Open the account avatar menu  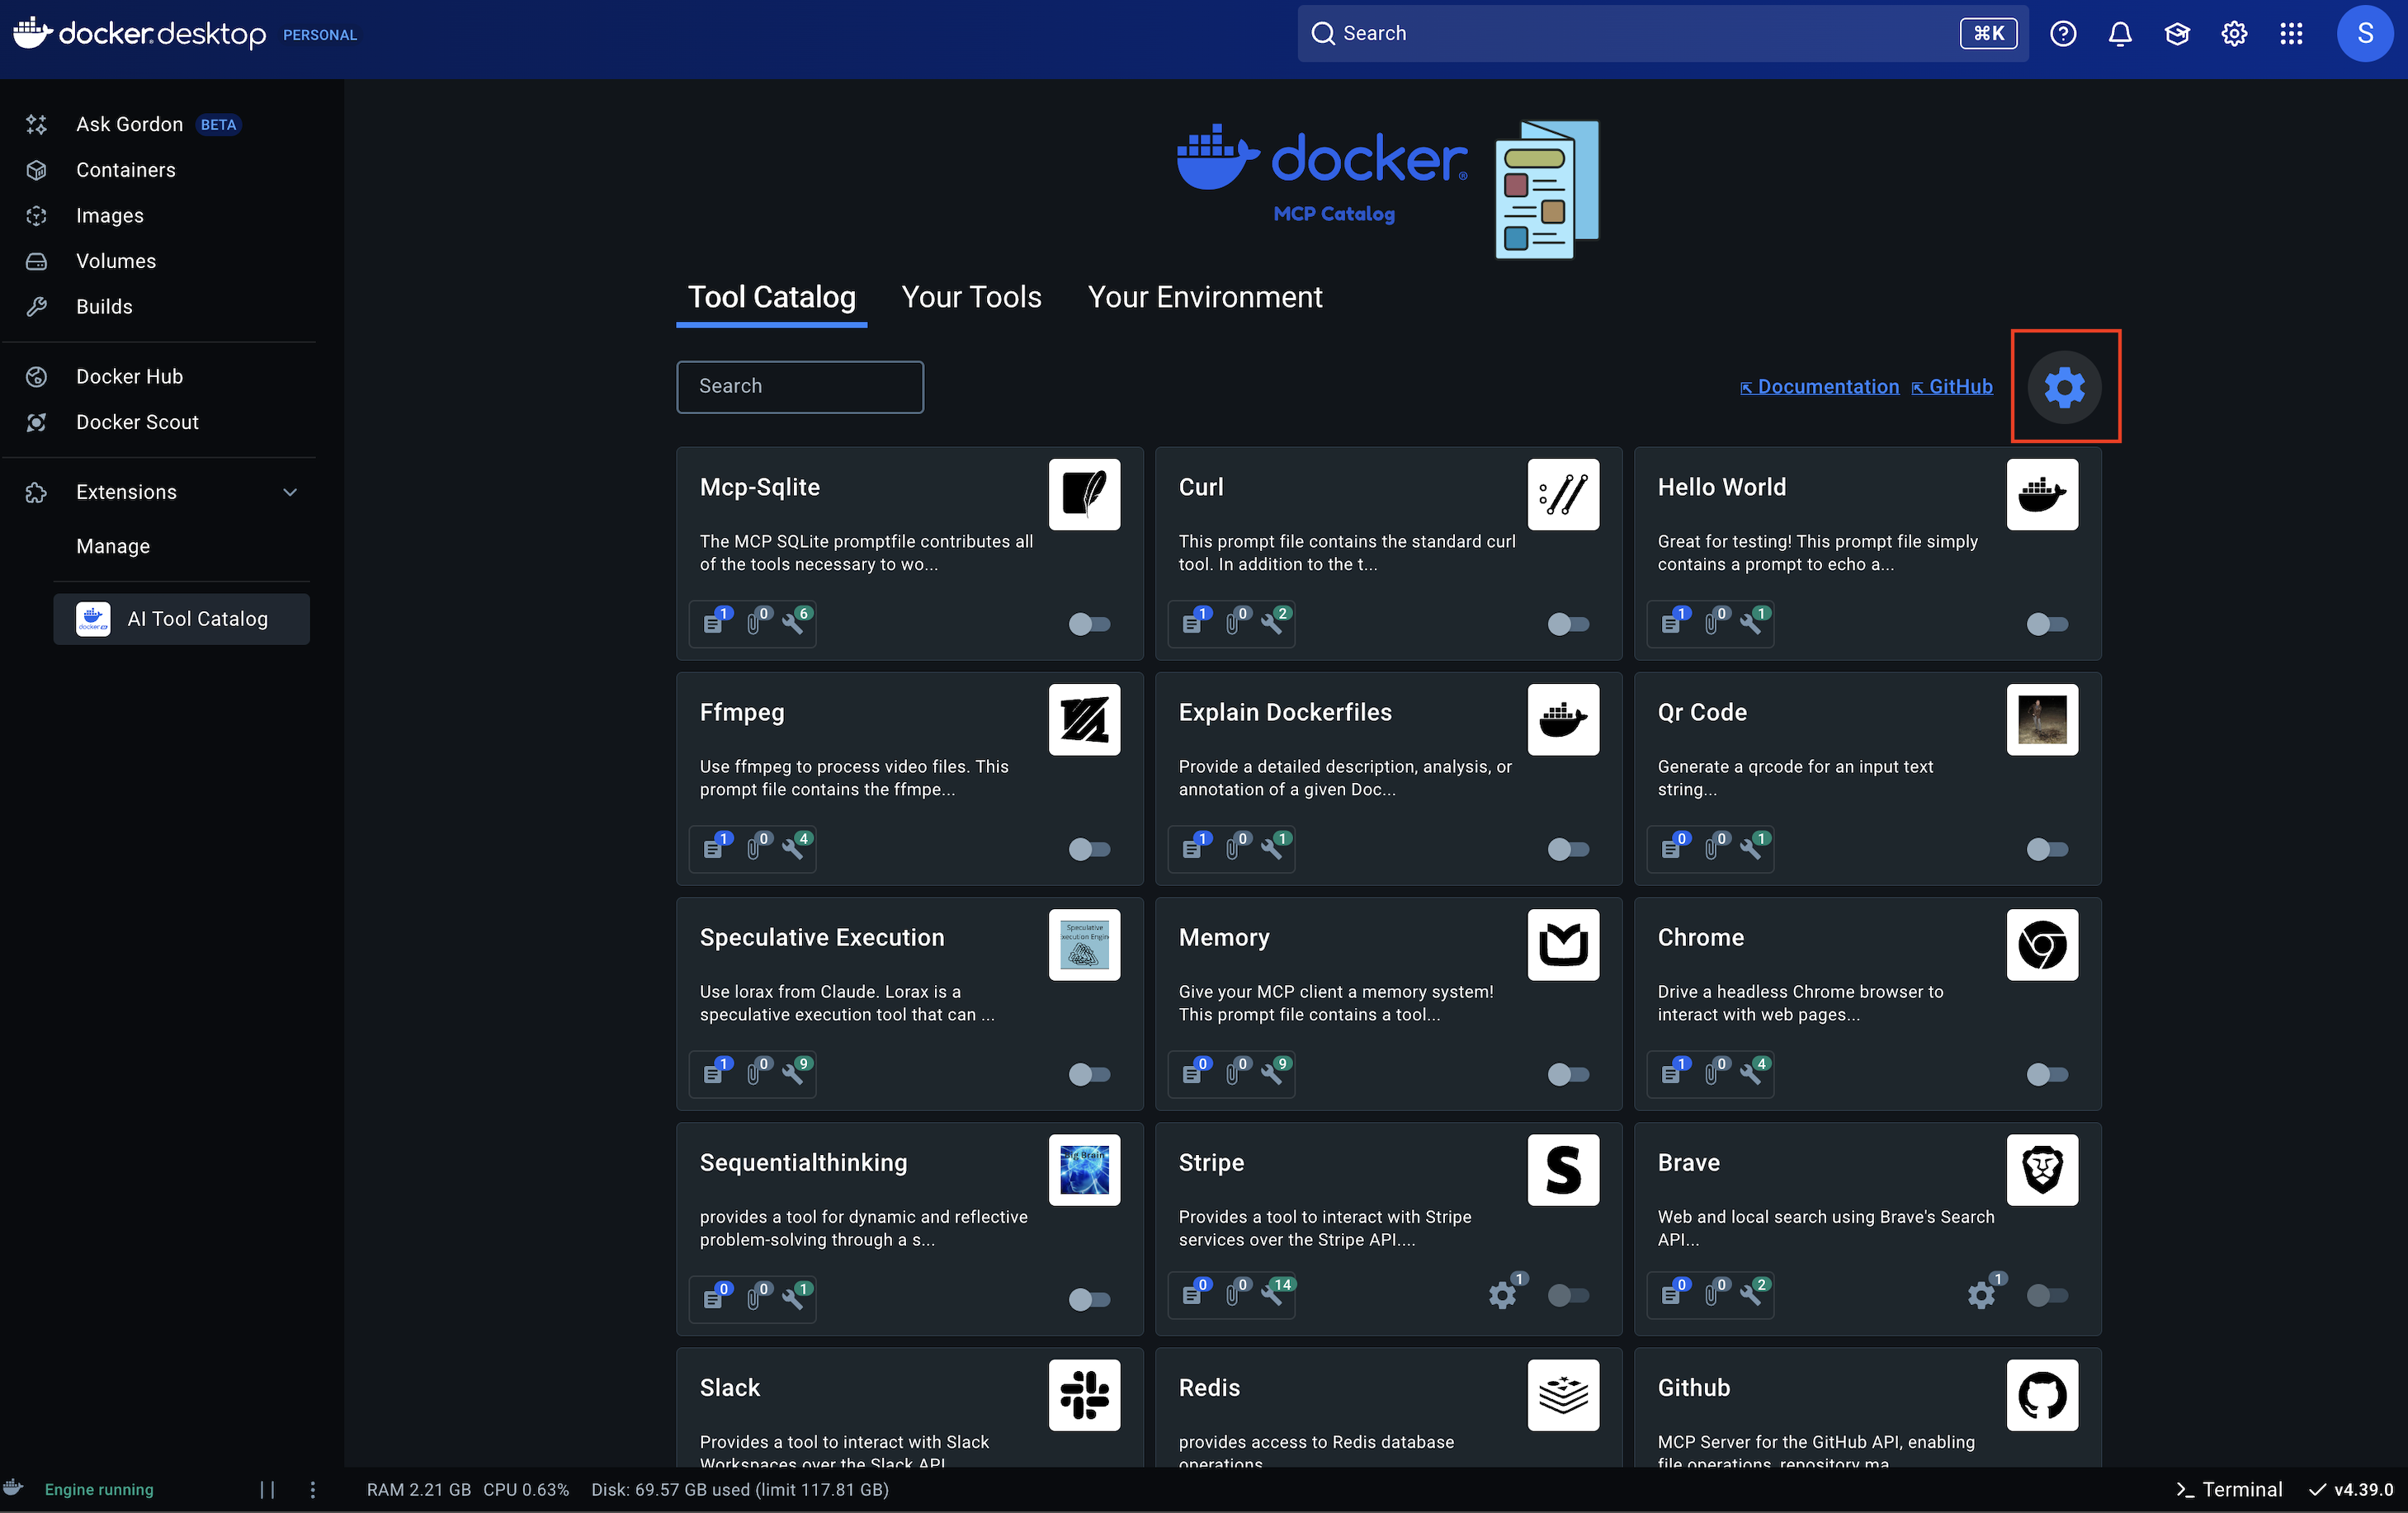(2365, 33)
